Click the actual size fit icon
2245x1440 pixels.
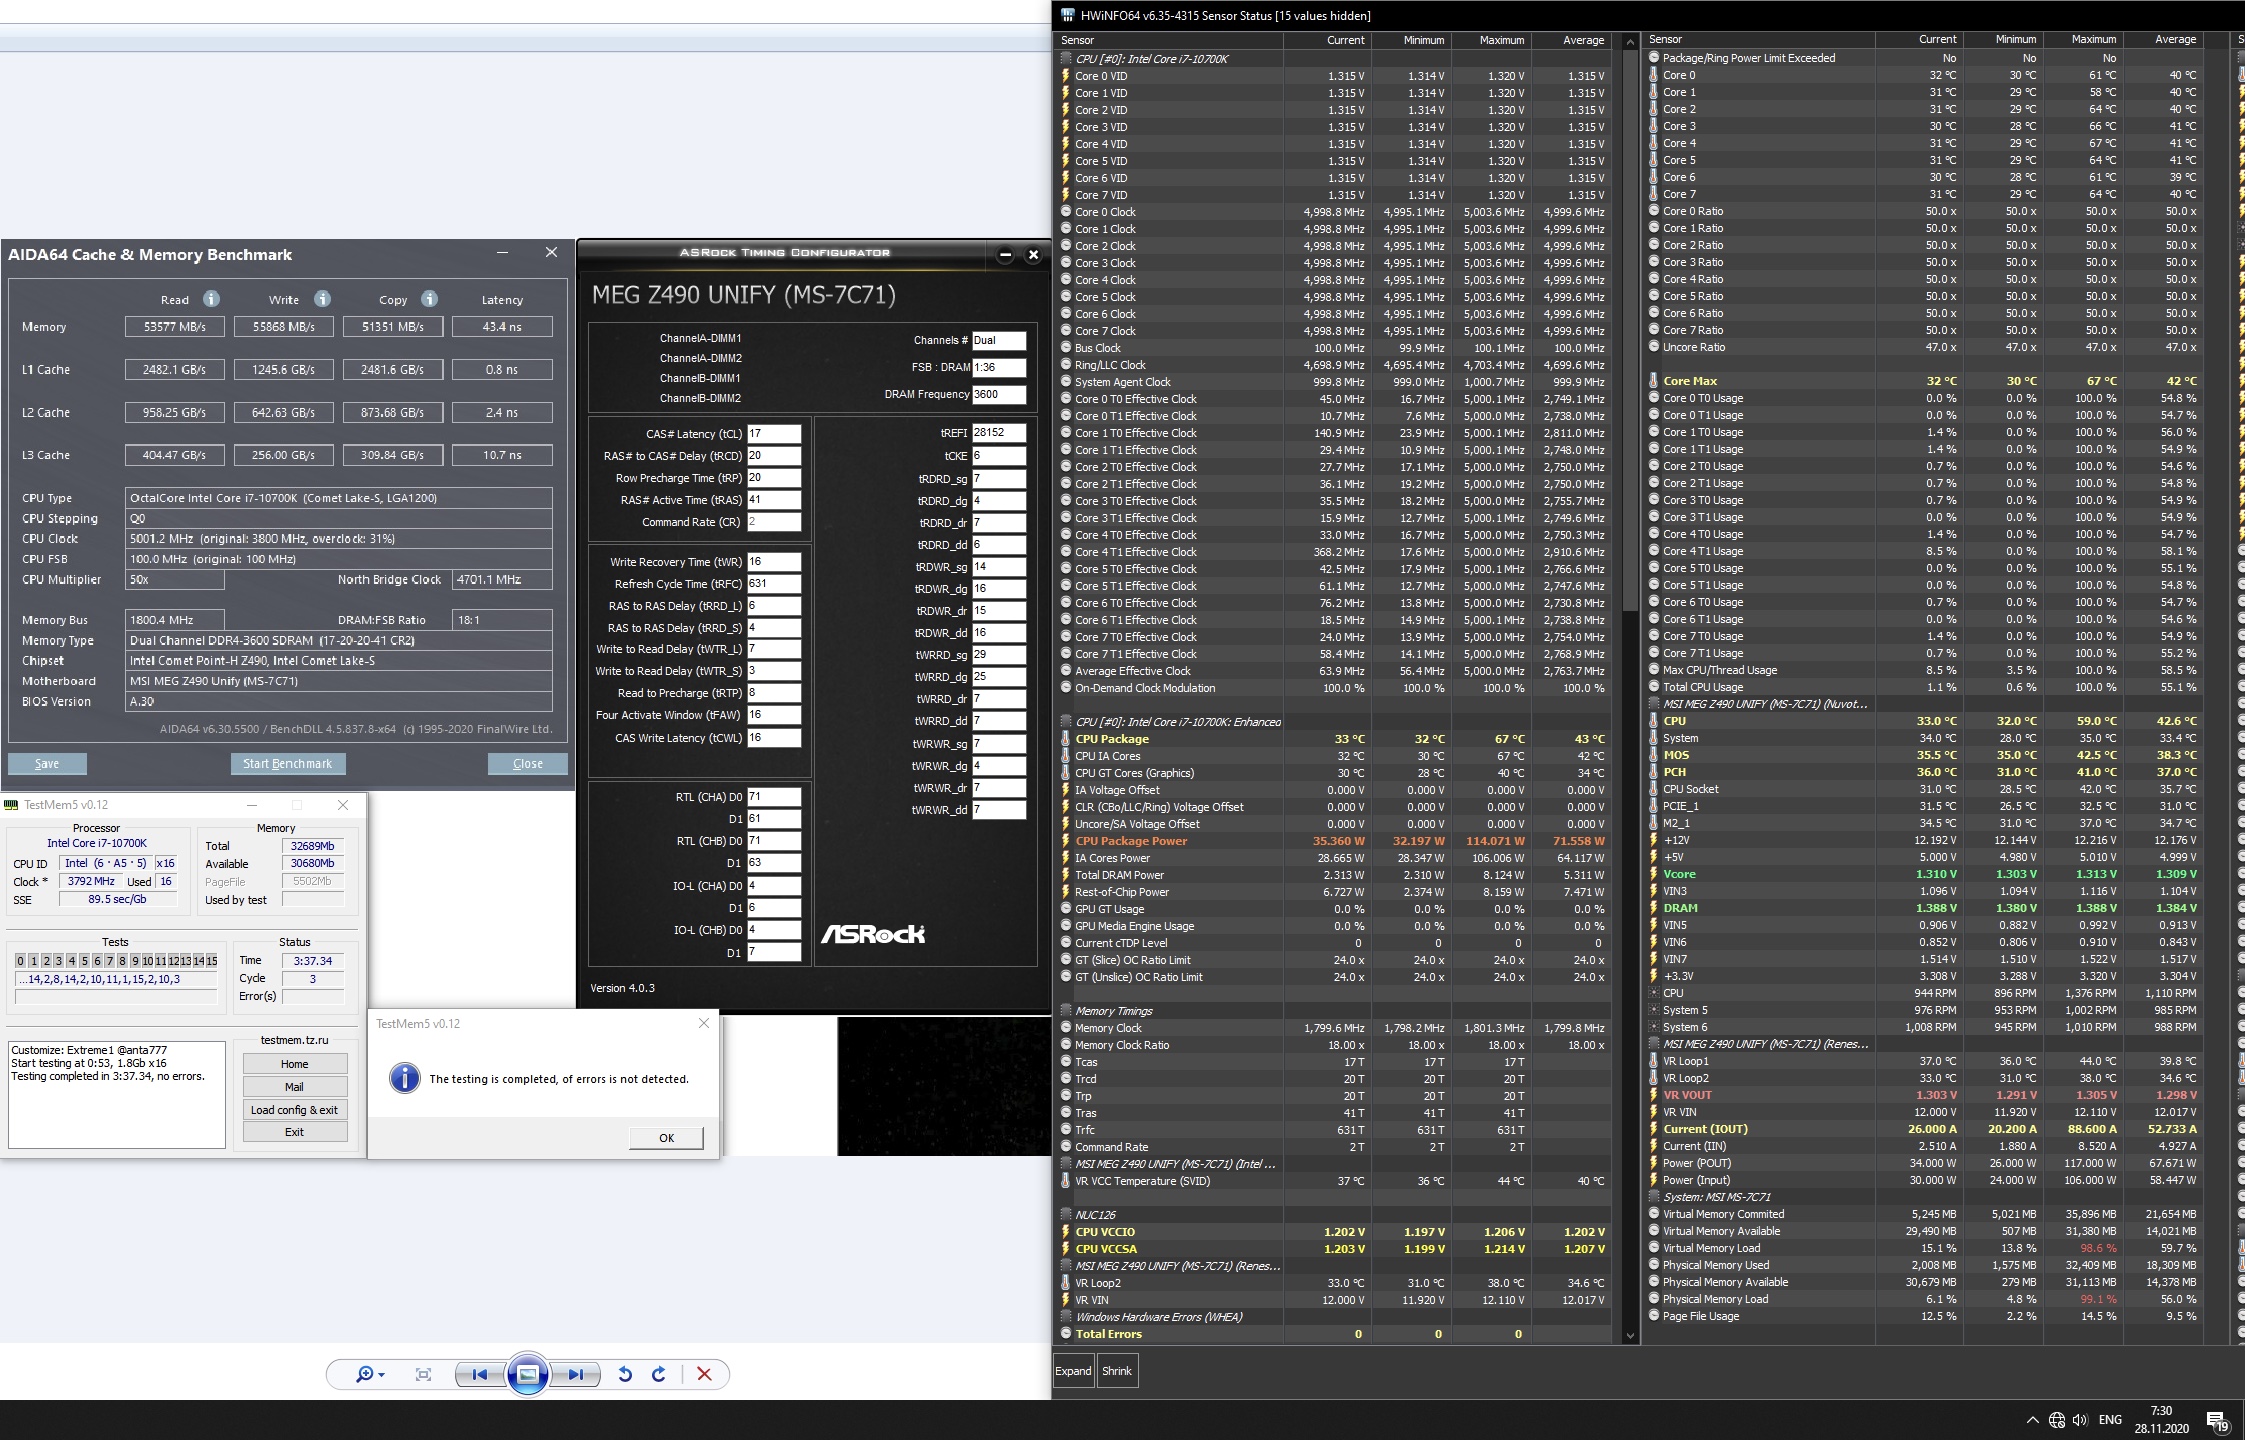click(x=423, y=1374)
